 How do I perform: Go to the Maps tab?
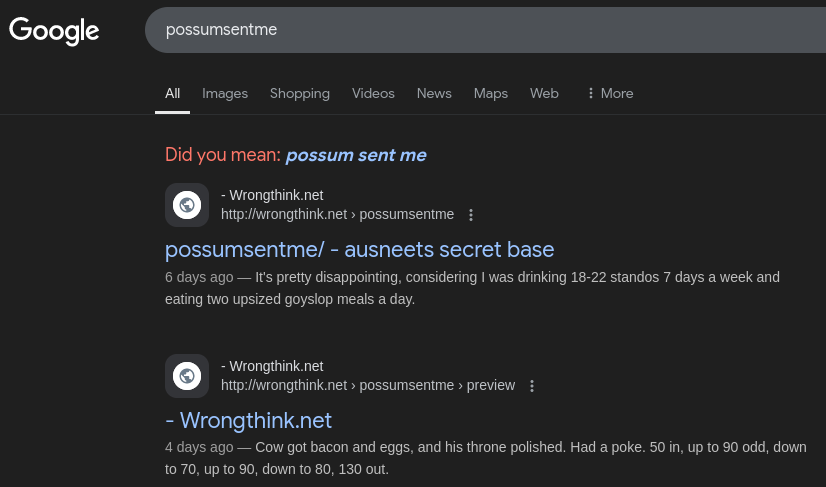[490, 93]
